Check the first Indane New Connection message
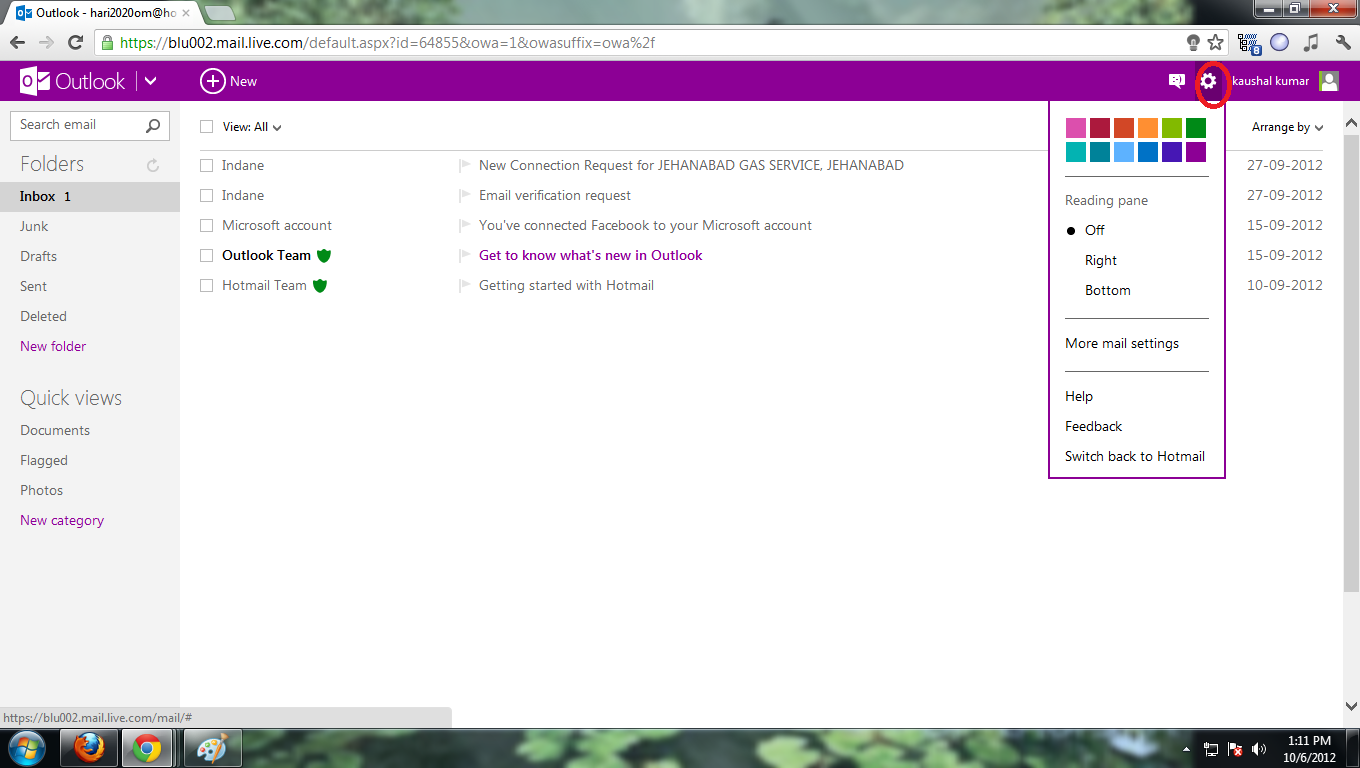 pos(207,165)
